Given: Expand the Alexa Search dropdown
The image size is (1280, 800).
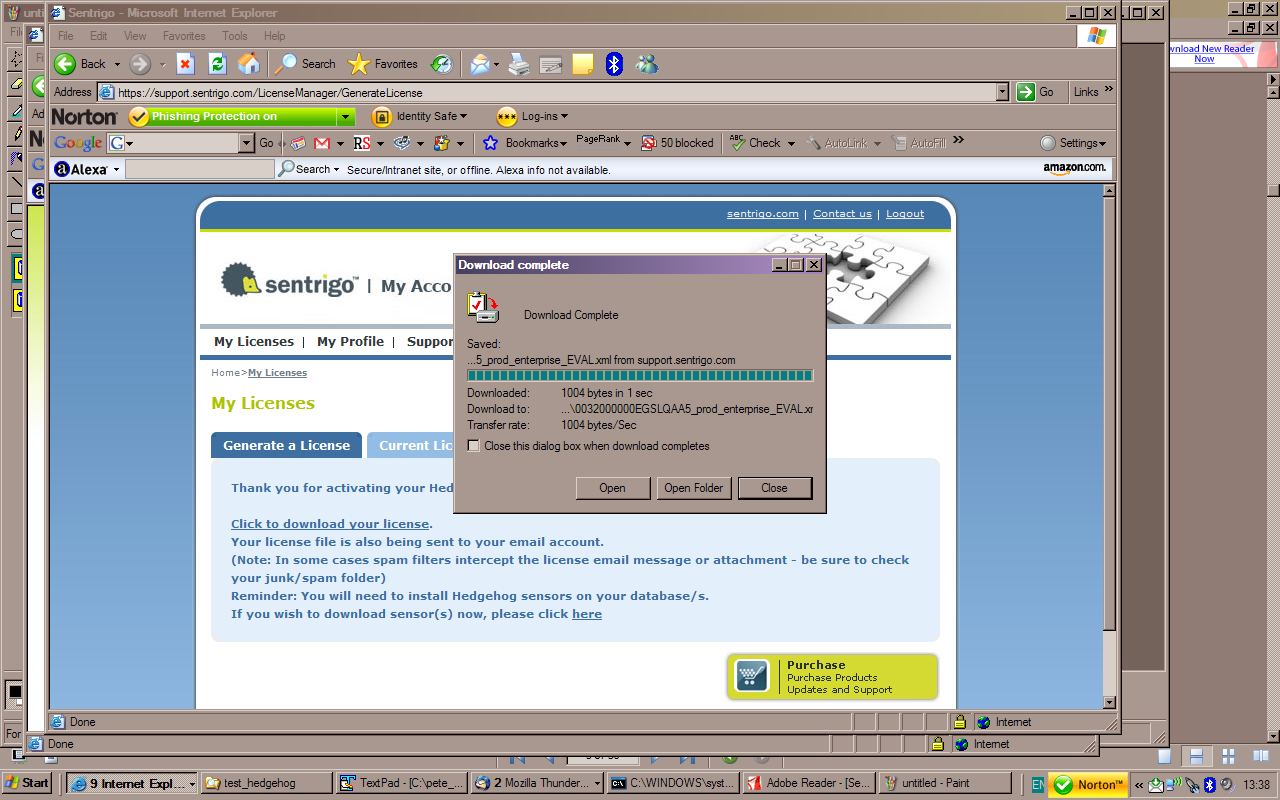Looking at the screenshot, I should (336, 170).
